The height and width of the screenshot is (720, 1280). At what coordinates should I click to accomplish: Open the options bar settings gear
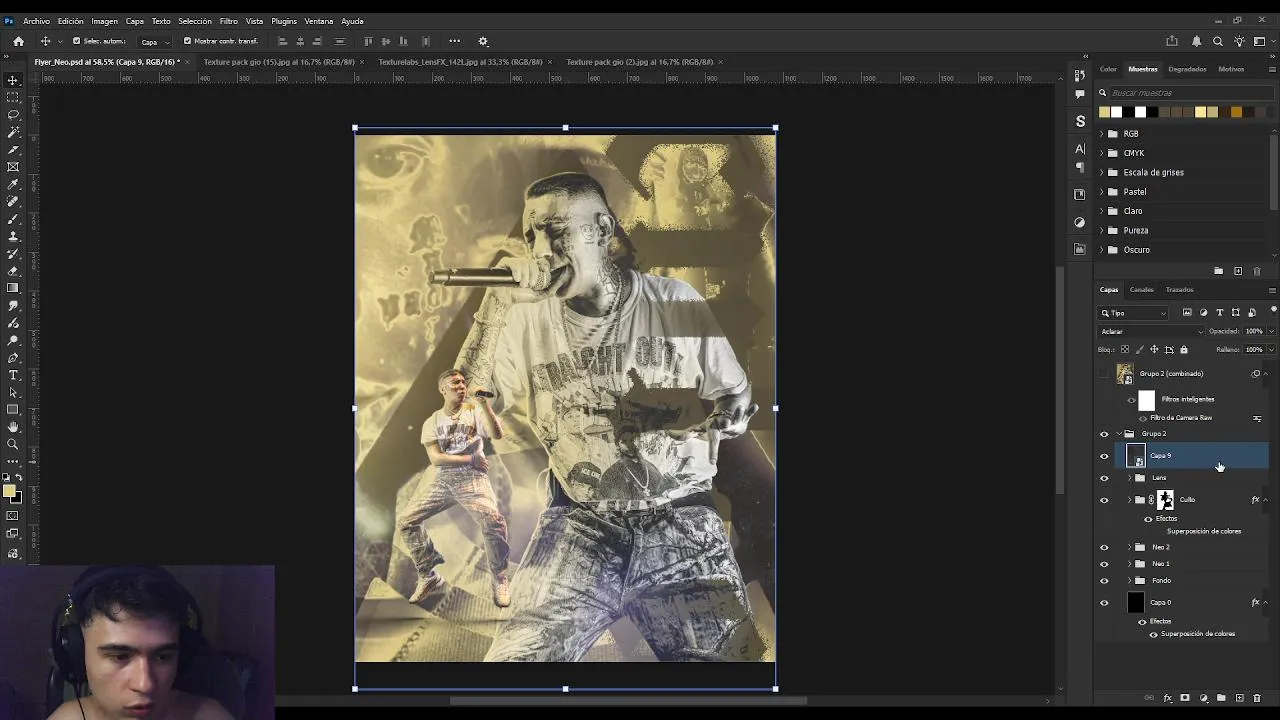483,41
